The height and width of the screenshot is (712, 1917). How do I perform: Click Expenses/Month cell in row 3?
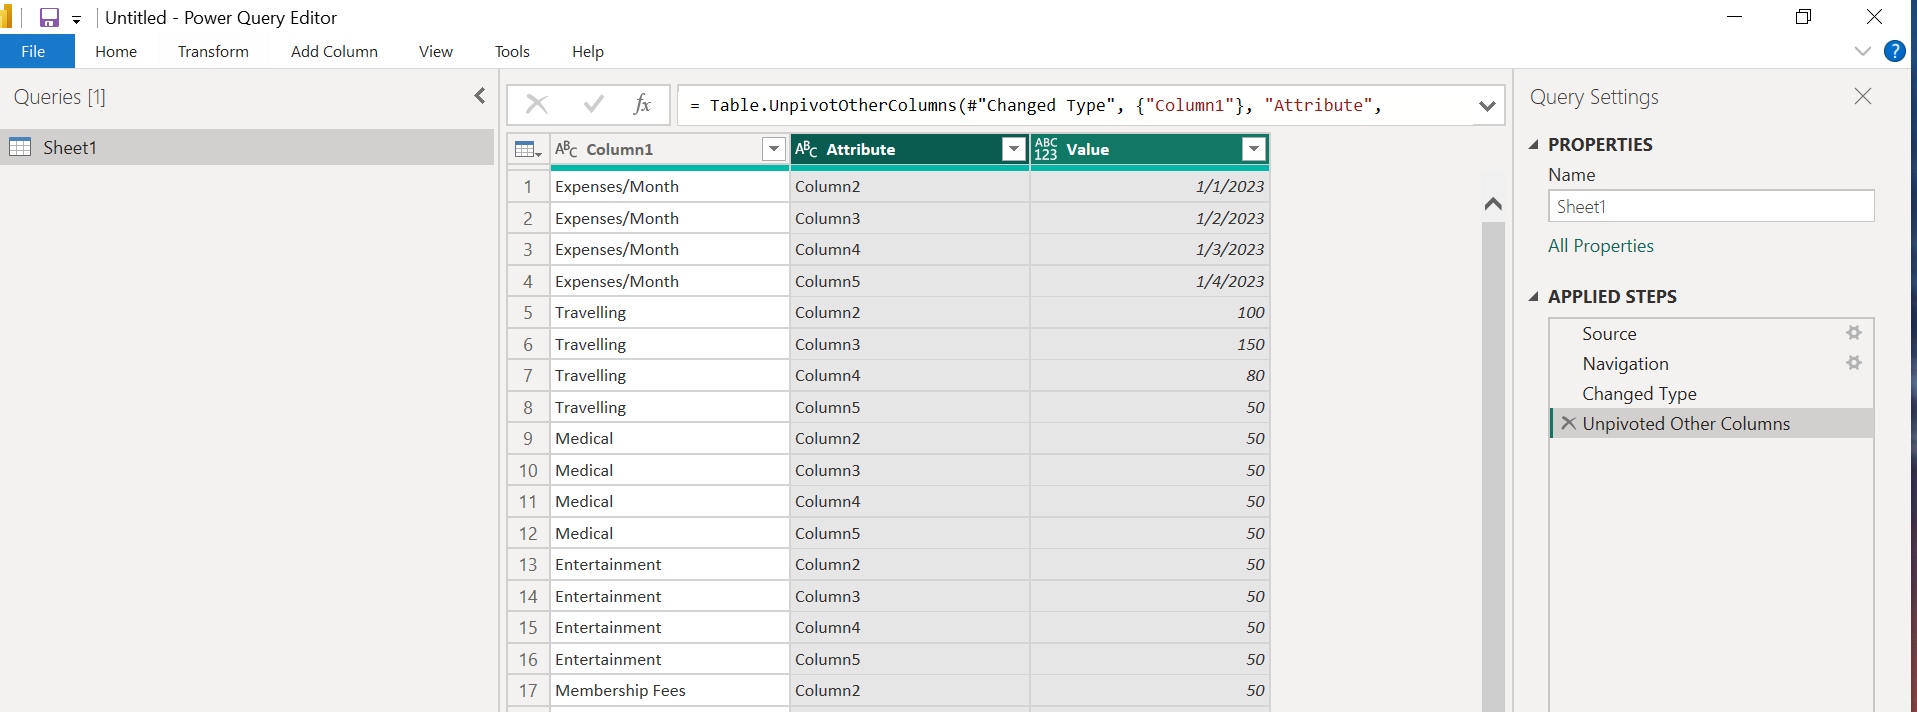[x=670, y=249]
